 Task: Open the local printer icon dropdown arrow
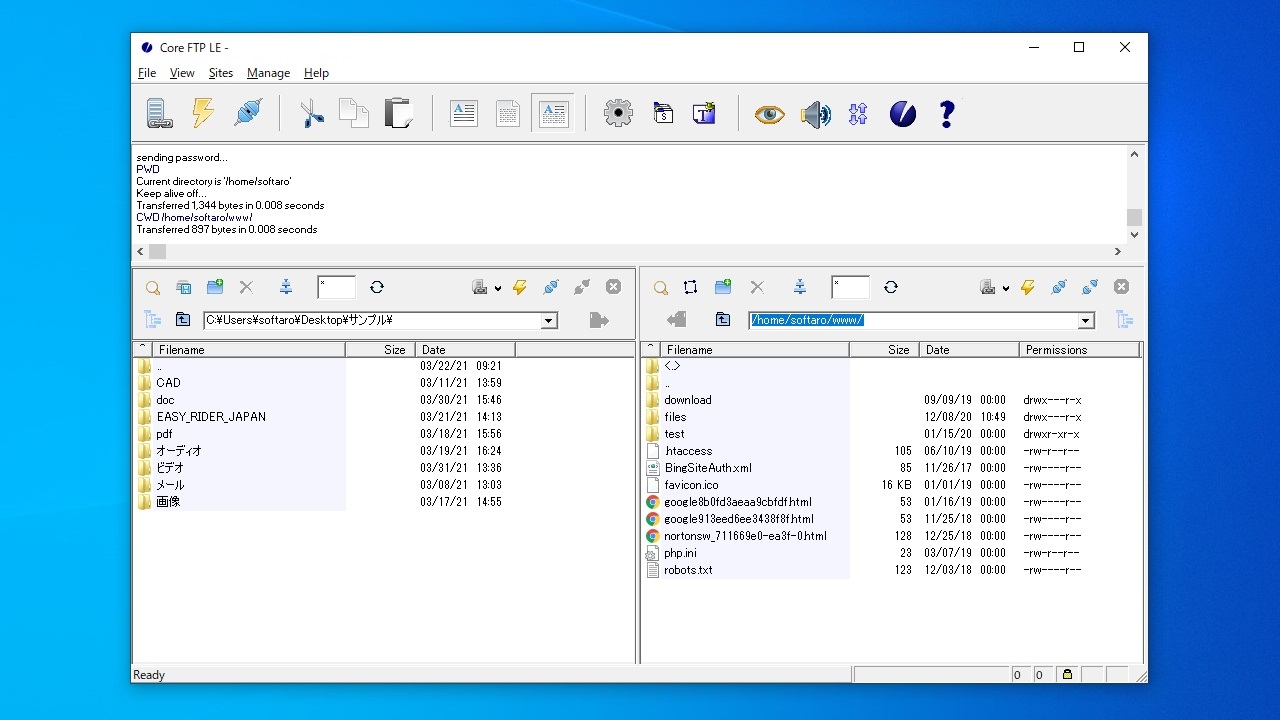498,289
